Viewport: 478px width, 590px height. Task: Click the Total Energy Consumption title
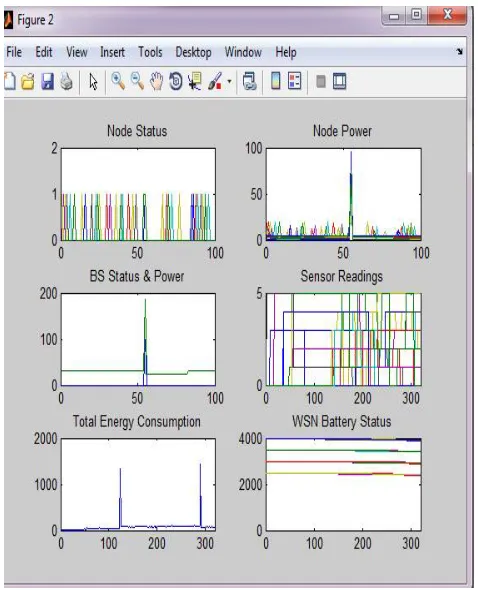(137, 421)
